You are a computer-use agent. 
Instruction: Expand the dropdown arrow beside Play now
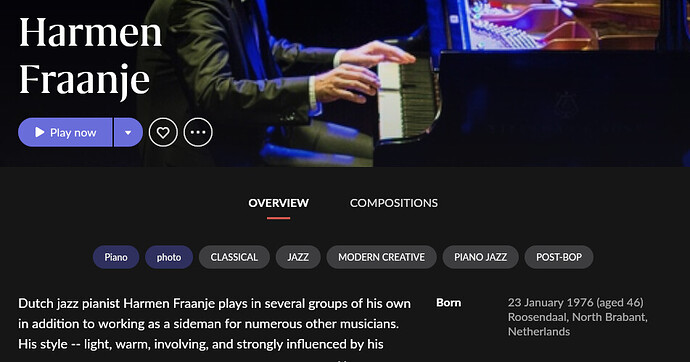128,132
